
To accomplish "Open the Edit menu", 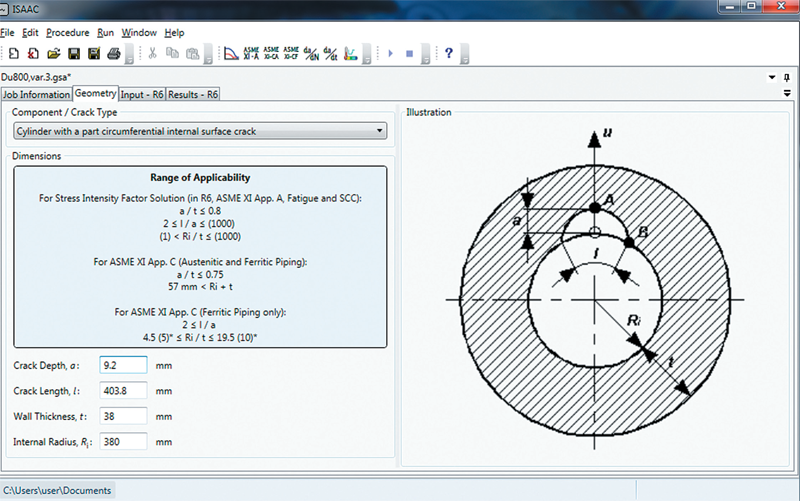I will (x=30, y=33).
